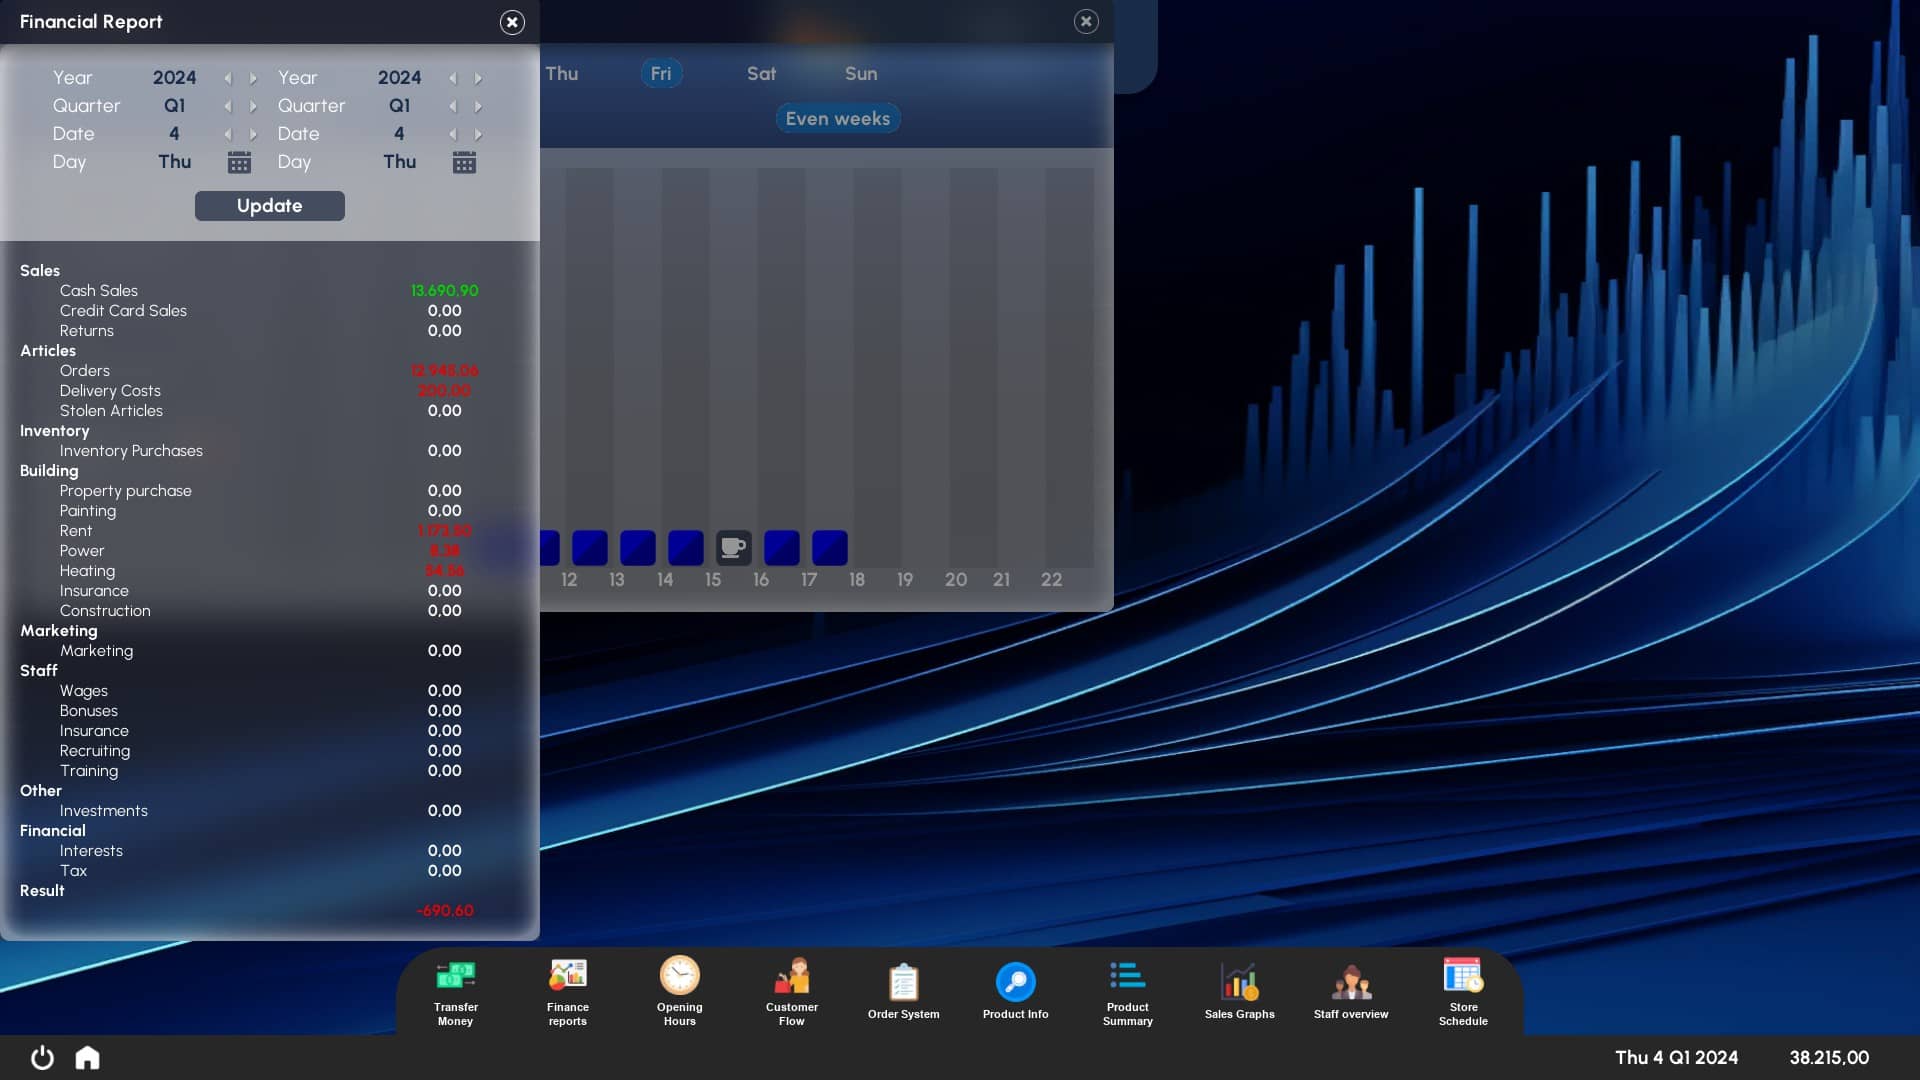Select the coffee break block at hour 15
The image size is (1920, 1080).
click(733, 547)
